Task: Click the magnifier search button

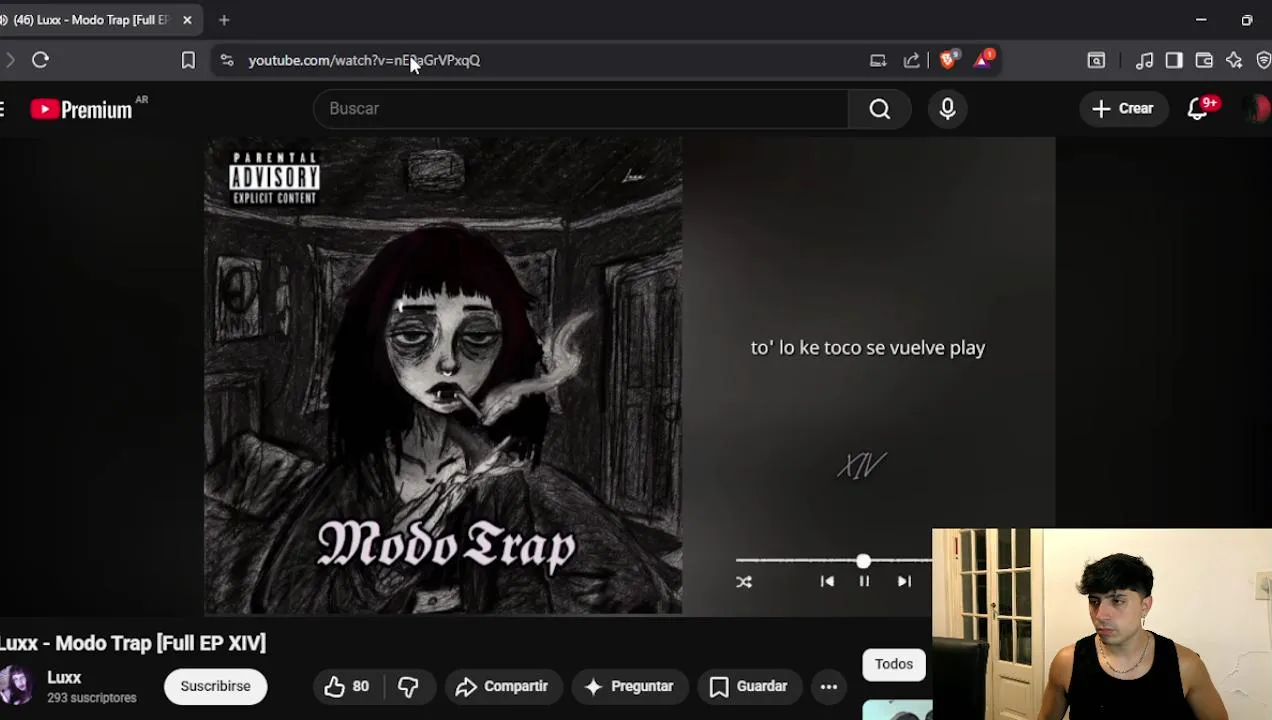Action: 879,108
